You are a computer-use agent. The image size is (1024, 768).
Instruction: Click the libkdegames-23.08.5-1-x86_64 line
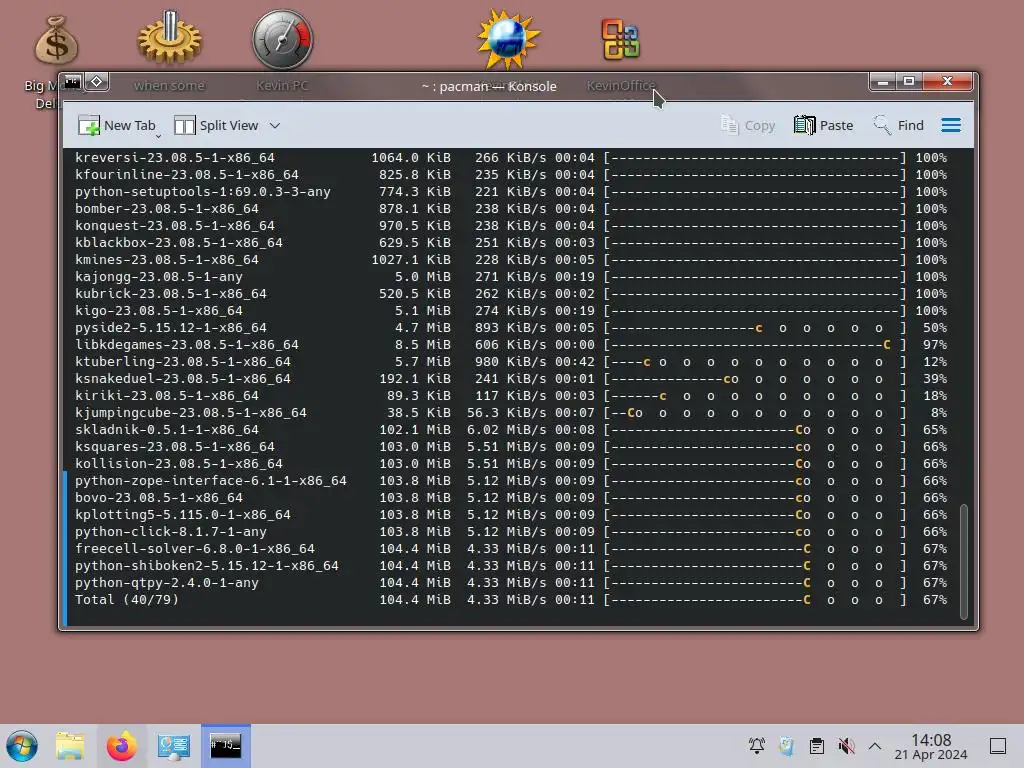[511, 344]
